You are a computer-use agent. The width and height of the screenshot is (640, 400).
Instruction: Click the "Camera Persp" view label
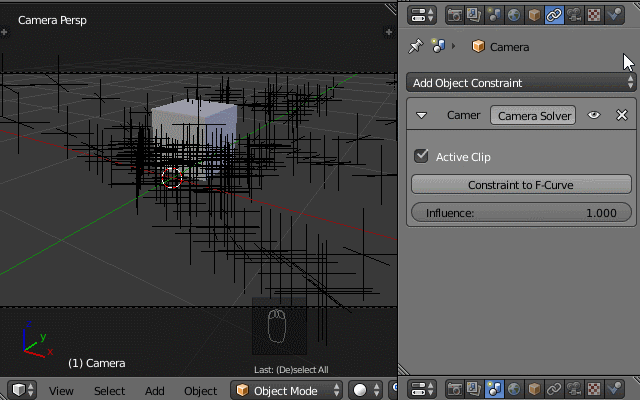click(52, 20)
